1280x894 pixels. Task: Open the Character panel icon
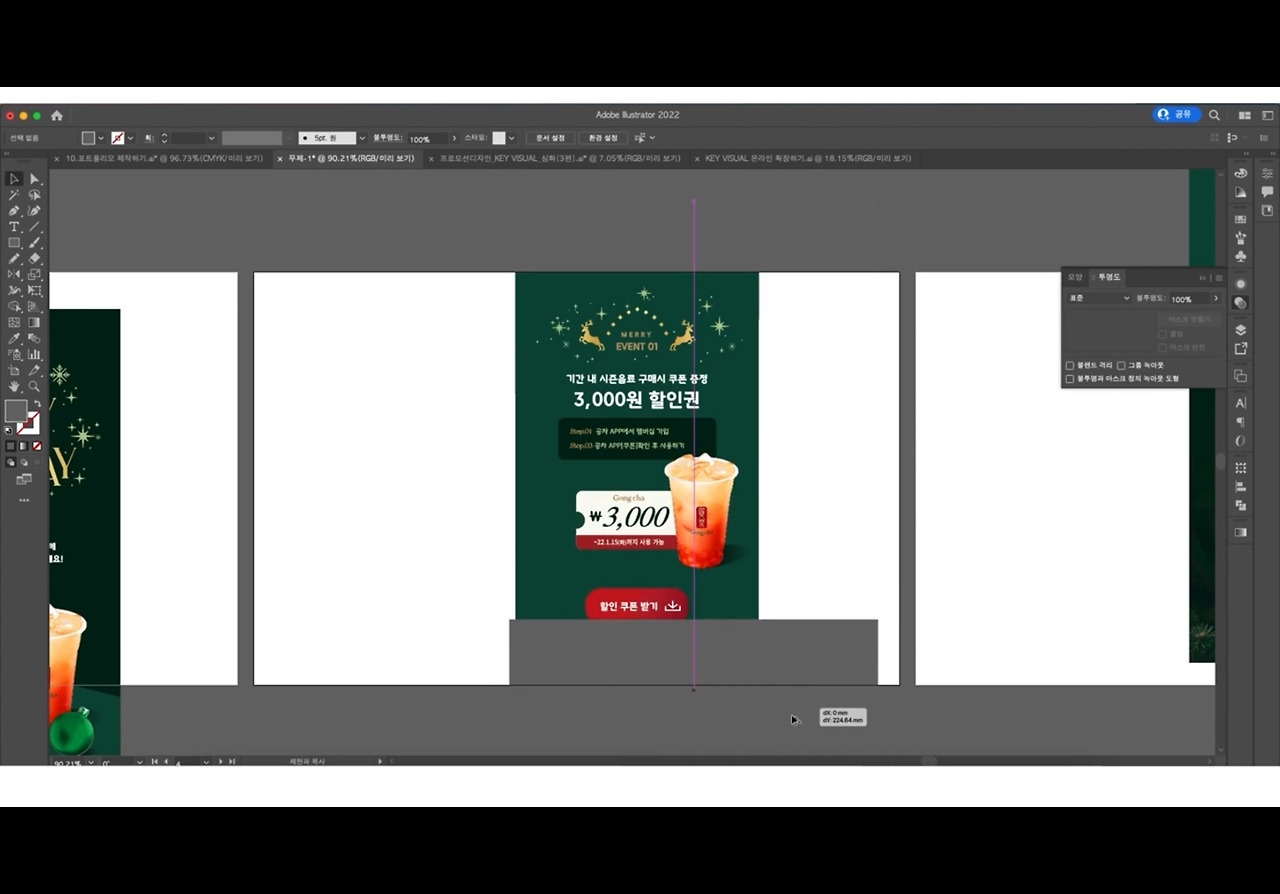point(1241,403)
